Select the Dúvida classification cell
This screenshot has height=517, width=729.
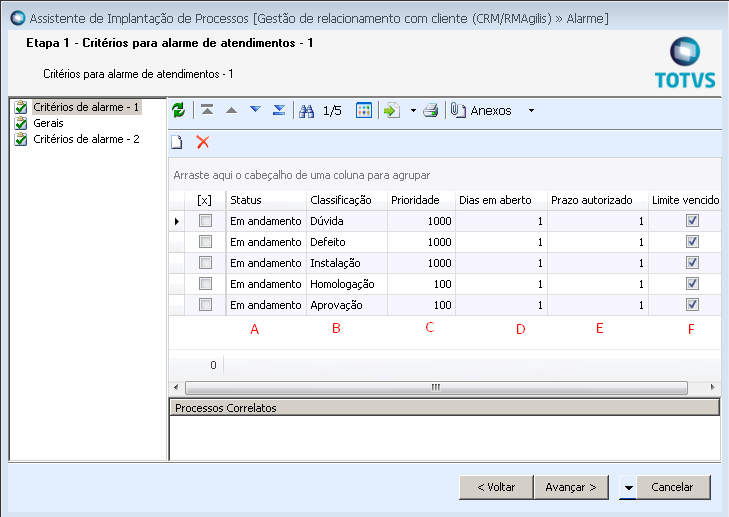pos(347,221)
